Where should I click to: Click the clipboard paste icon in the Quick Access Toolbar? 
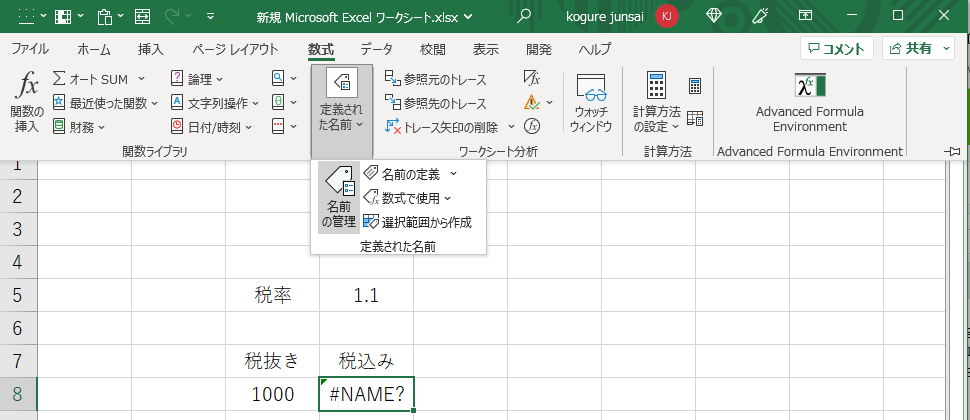(105, 16)
